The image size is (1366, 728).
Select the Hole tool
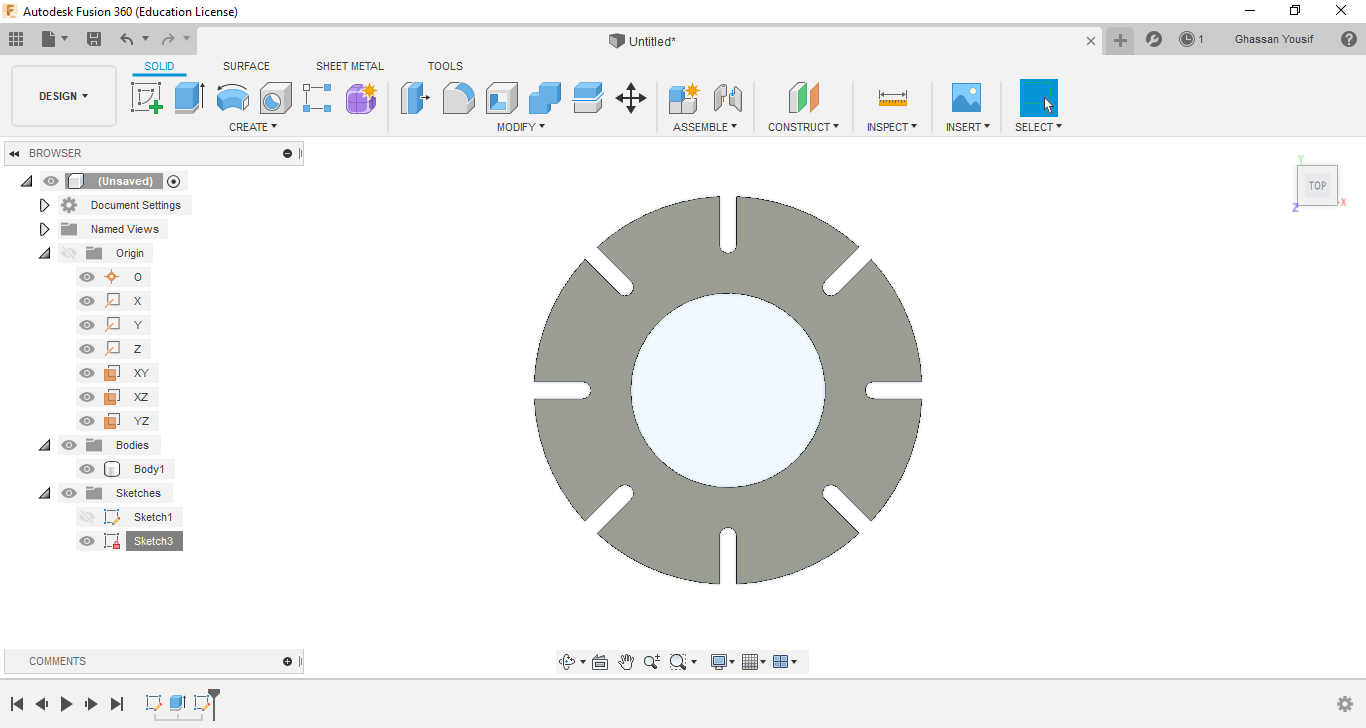point(275,98)
